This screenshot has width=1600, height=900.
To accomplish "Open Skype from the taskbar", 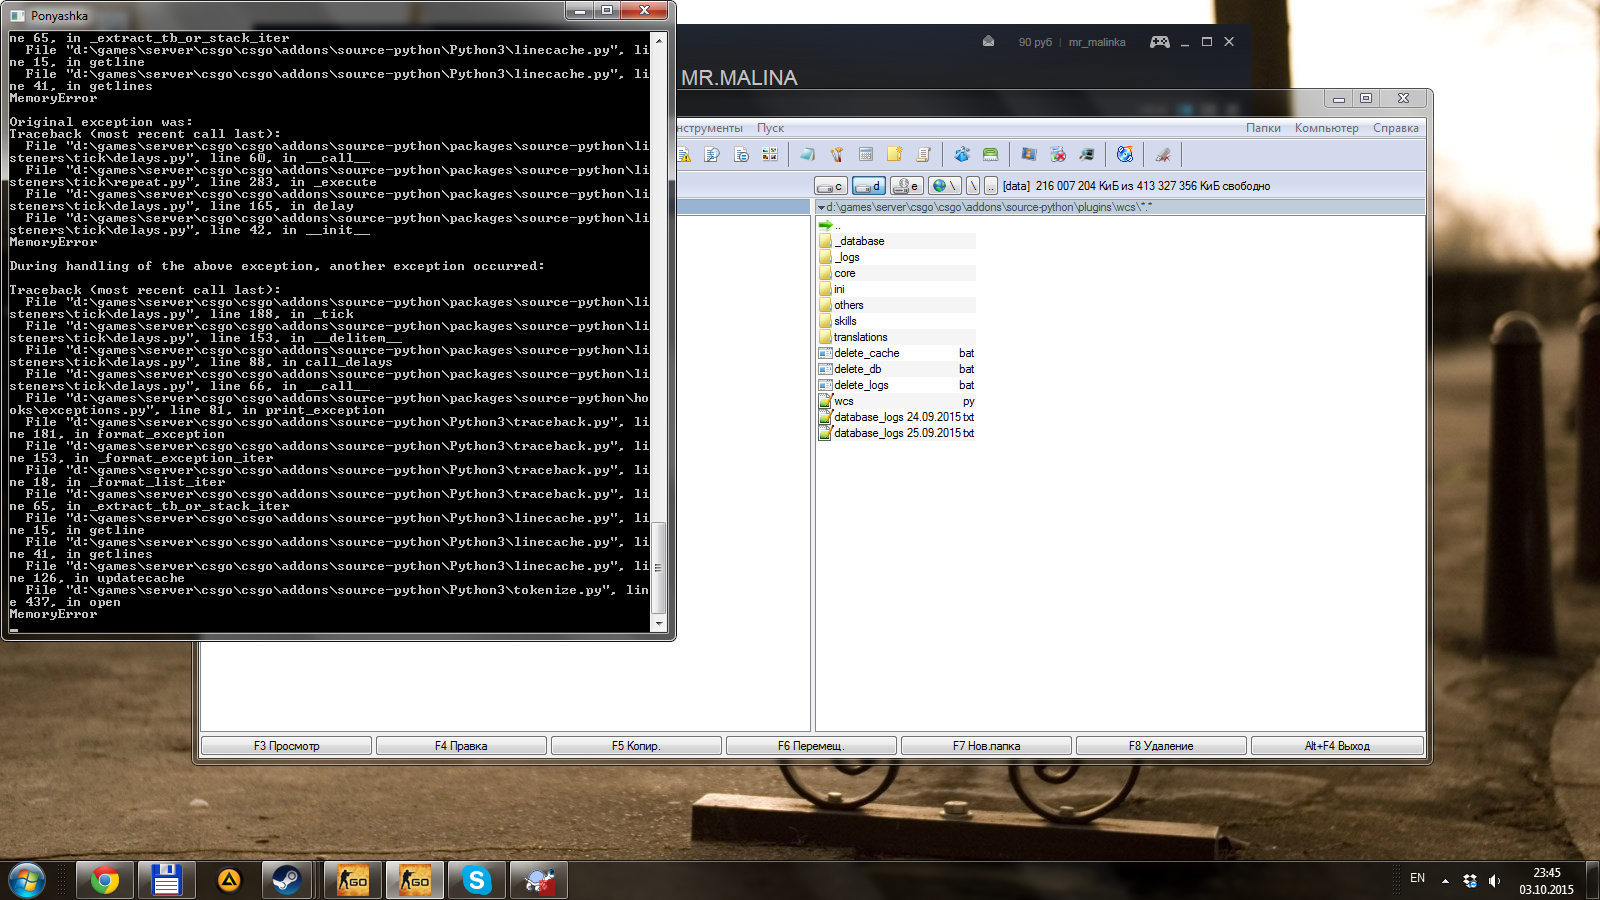I will 476,880.
